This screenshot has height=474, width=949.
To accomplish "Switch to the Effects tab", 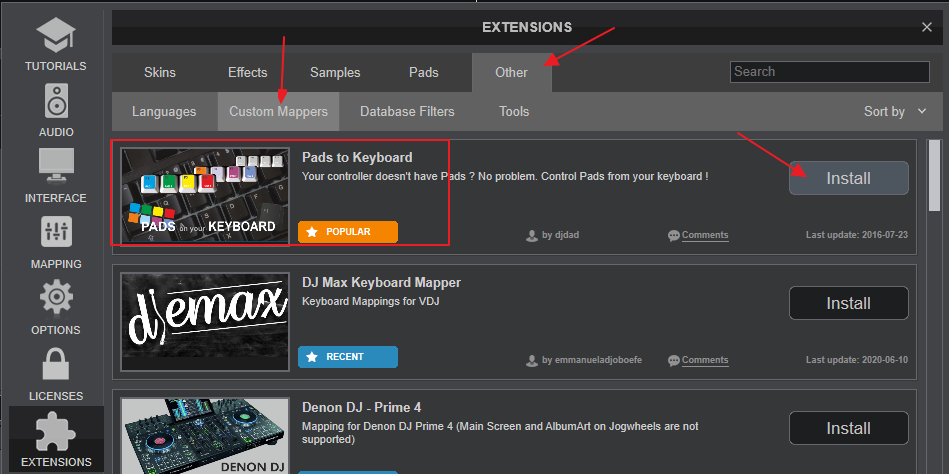I will click(248, 73).
